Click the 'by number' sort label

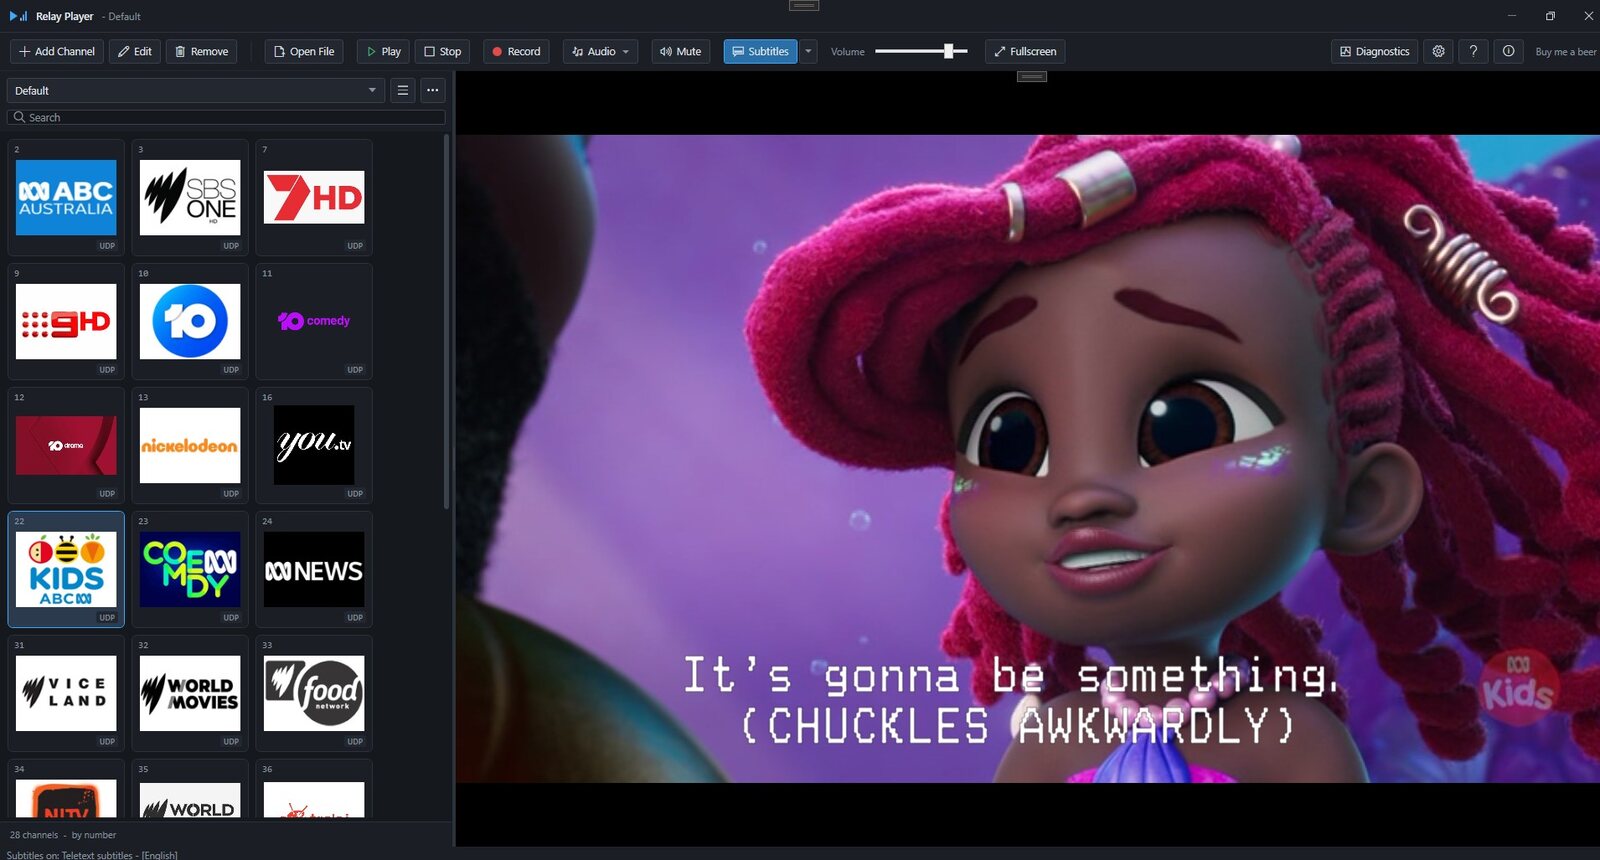pos(94,835)
